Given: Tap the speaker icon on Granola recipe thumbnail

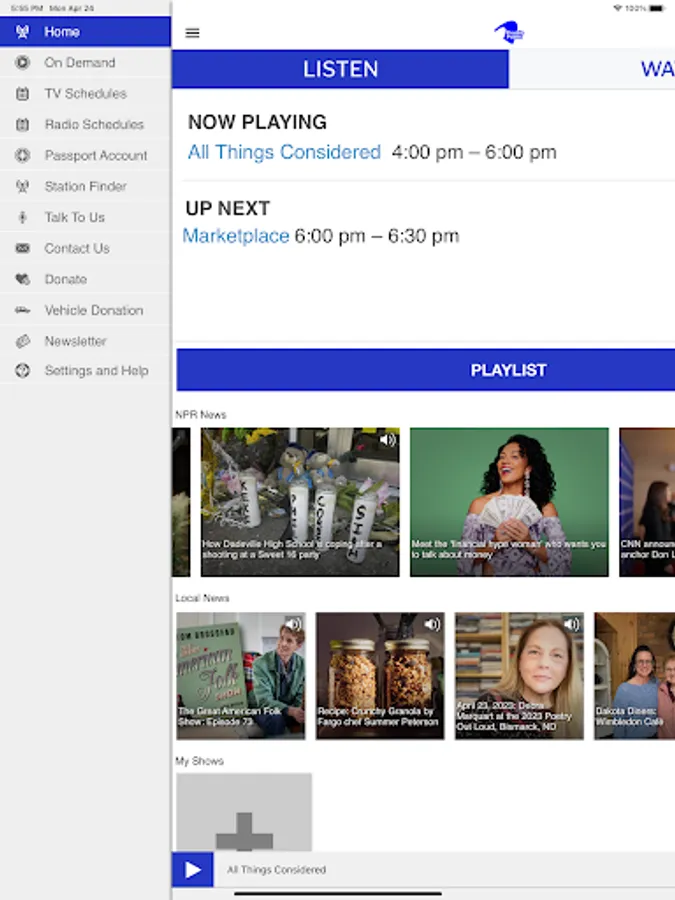Looking at the screenshot, I should [432, 624].
